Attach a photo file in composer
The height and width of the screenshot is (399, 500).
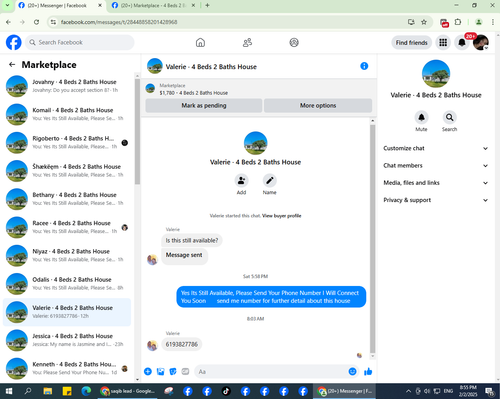click(x=160, y=371)
